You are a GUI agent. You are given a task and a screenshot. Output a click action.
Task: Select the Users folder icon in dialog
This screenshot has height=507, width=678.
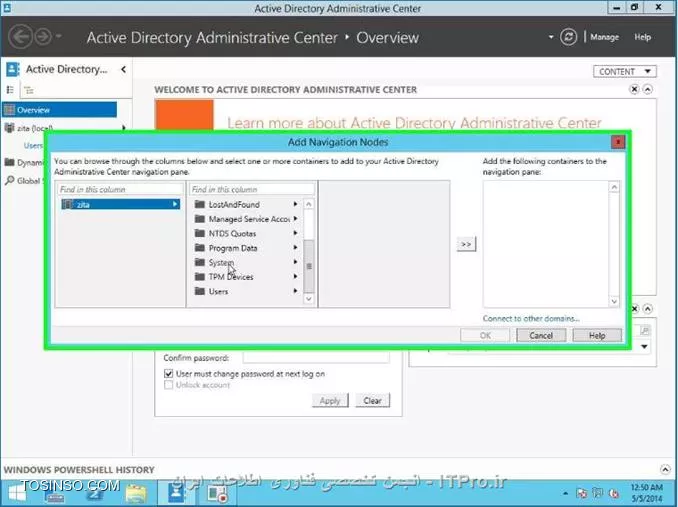click(199, 291)
